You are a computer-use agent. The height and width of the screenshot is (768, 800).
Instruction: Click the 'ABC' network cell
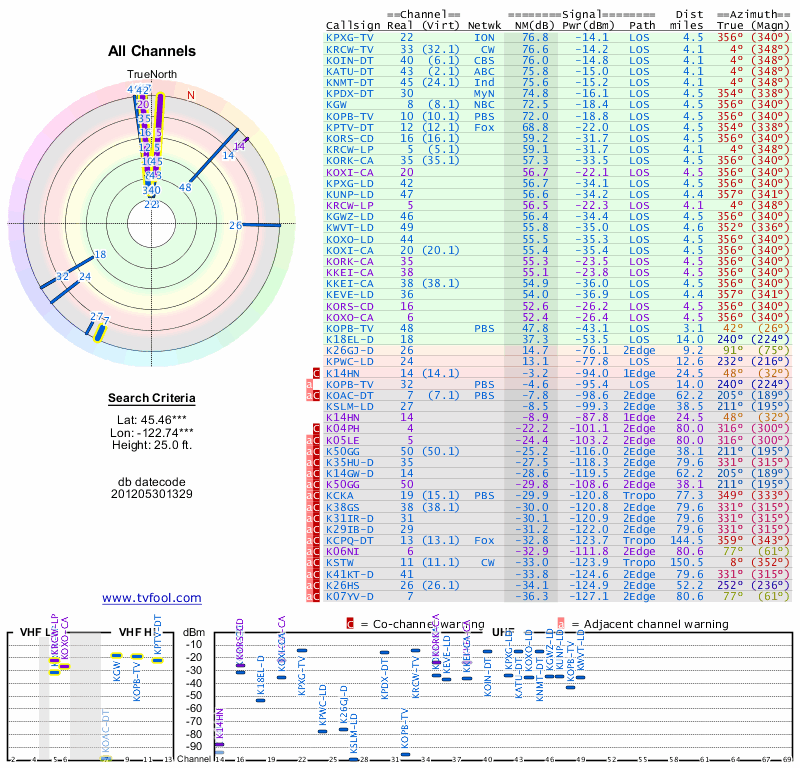tap(485, 71)
